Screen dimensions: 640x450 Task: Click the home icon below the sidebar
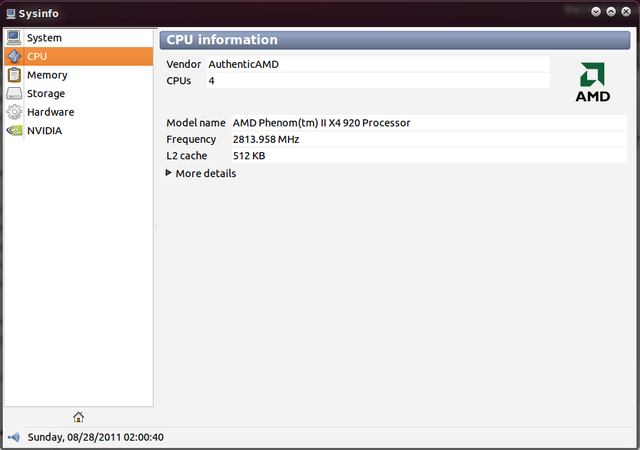[78, 417]
